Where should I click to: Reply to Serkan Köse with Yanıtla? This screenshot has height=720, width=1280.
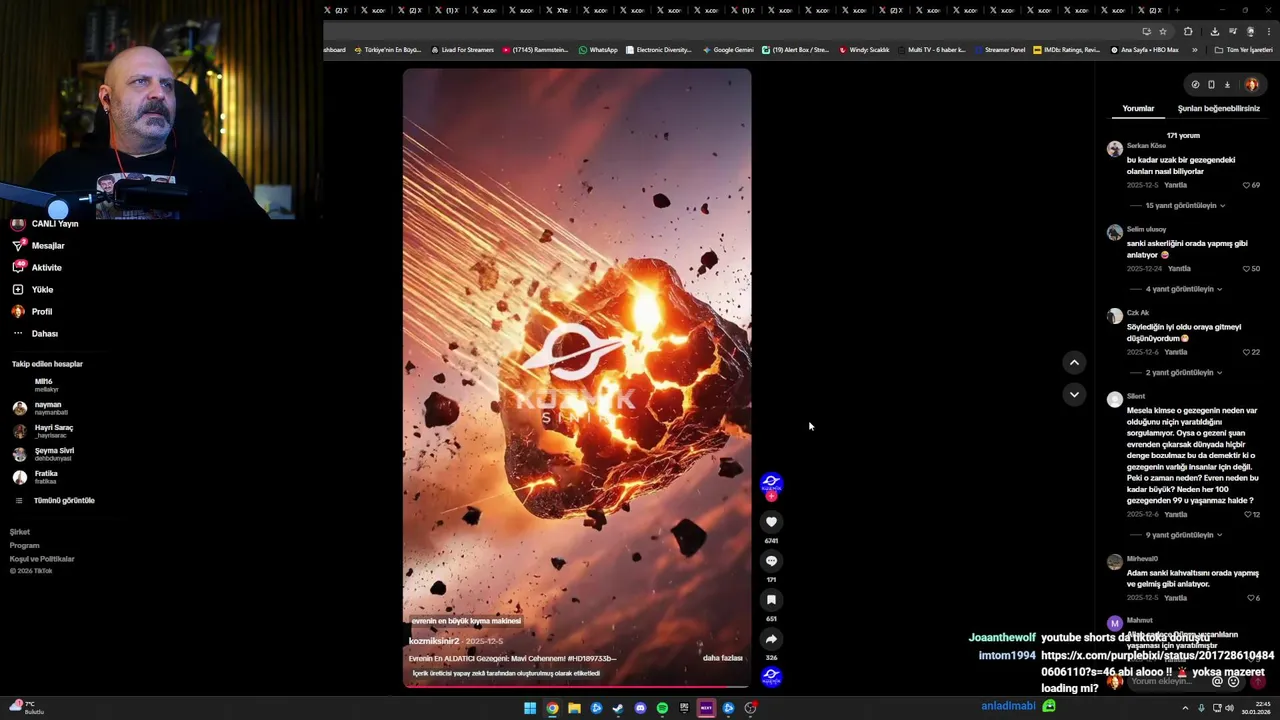[1175, 185]
